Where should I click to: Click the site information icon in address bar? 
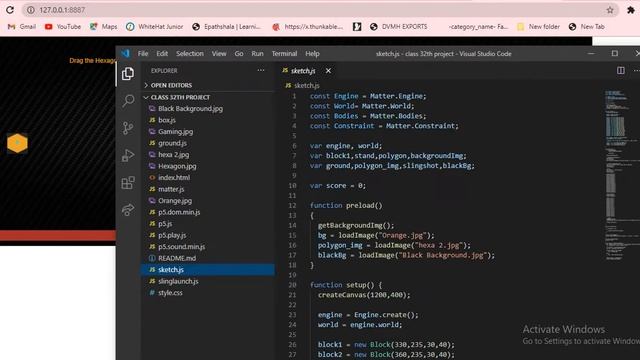click(31, 10)
